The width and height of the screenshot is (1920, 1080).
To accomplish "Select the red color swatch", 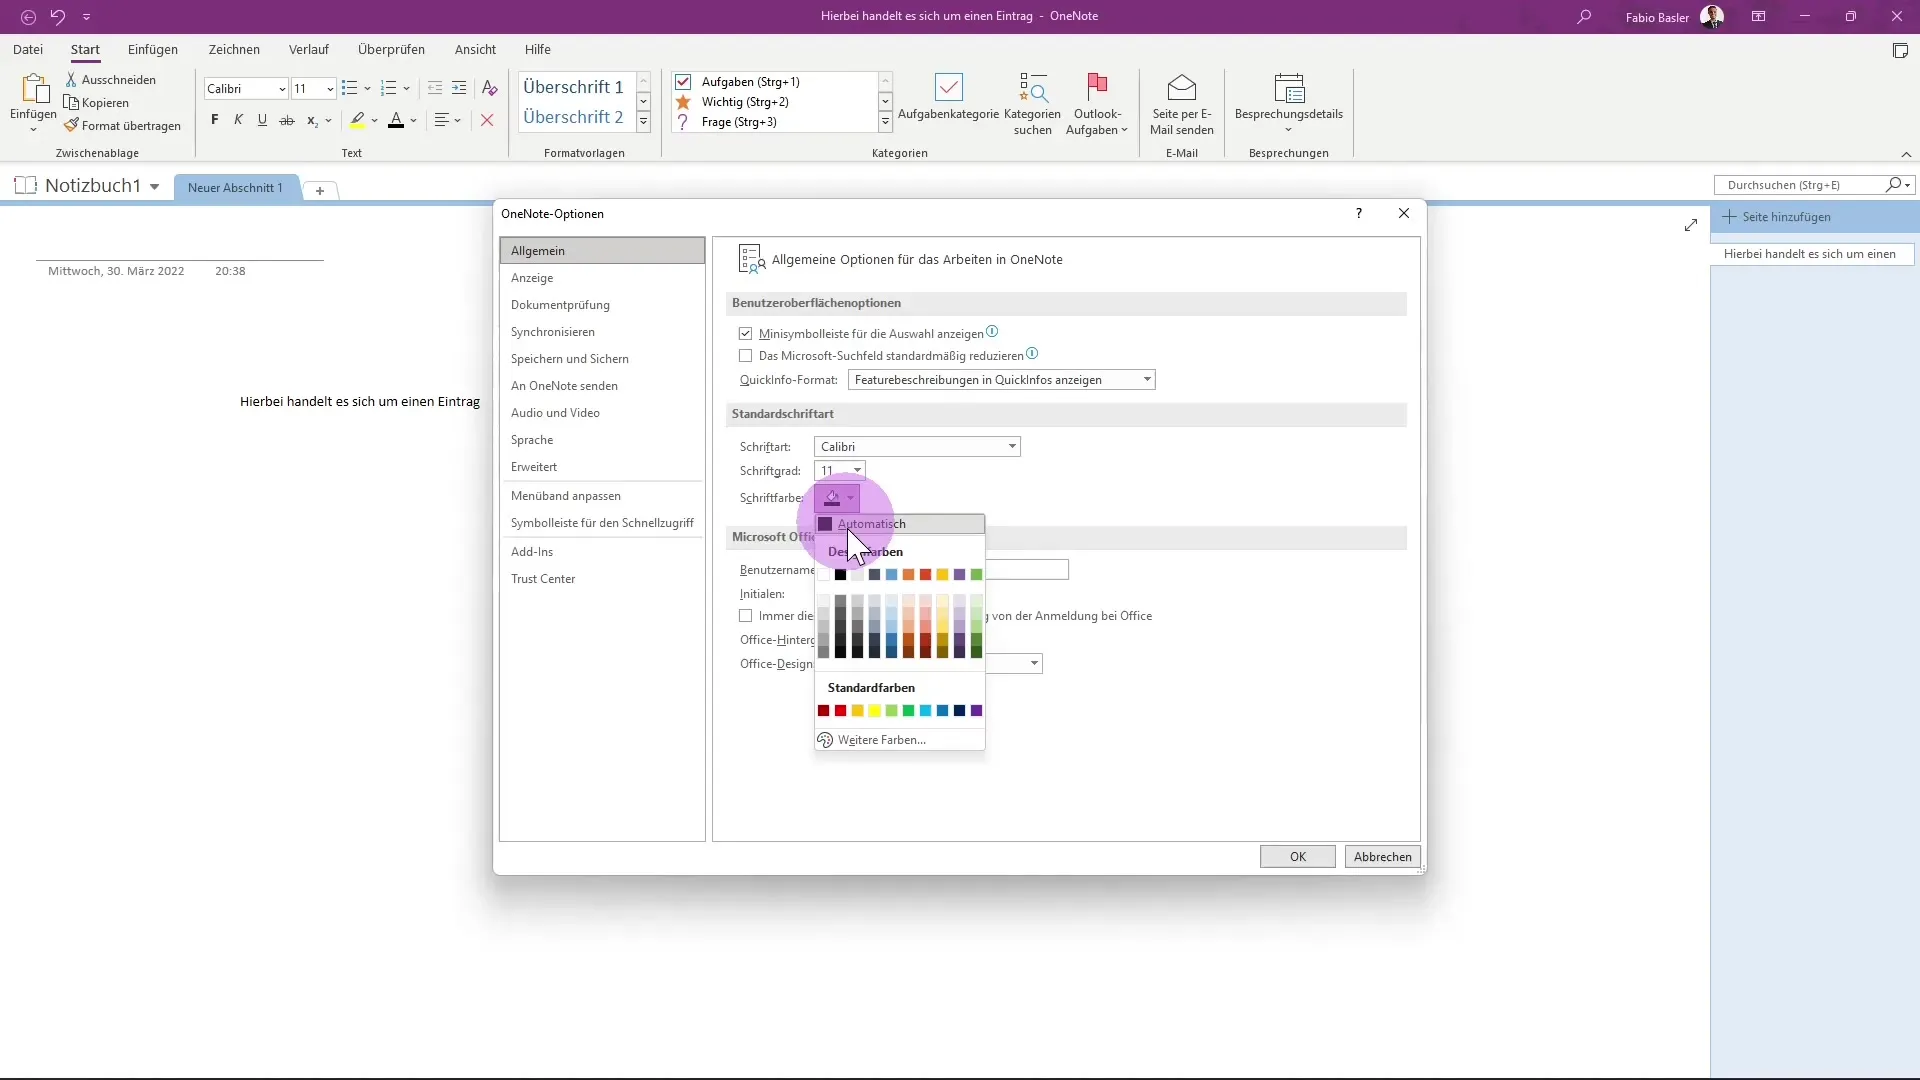I will click(840, 711).
